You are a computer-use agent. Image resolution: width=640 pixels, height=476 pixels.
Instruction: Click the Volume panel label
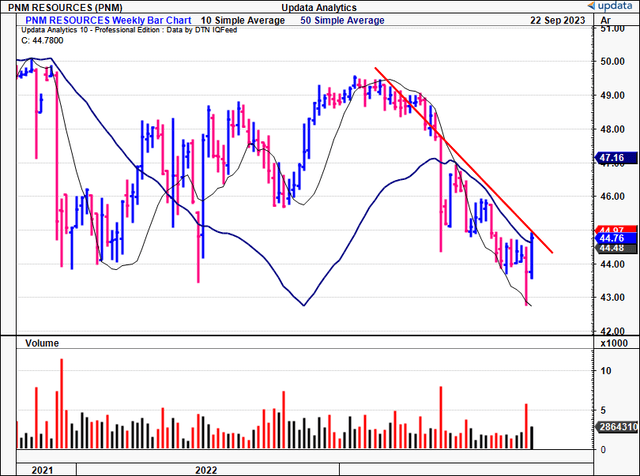pyautogui.click(x=42, y=343)
